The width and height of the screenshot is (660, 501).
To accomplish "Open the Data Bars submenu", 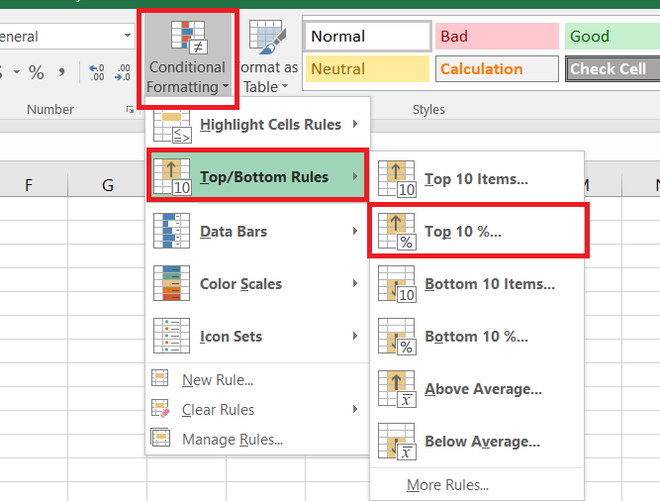I will tap(258, 231).
